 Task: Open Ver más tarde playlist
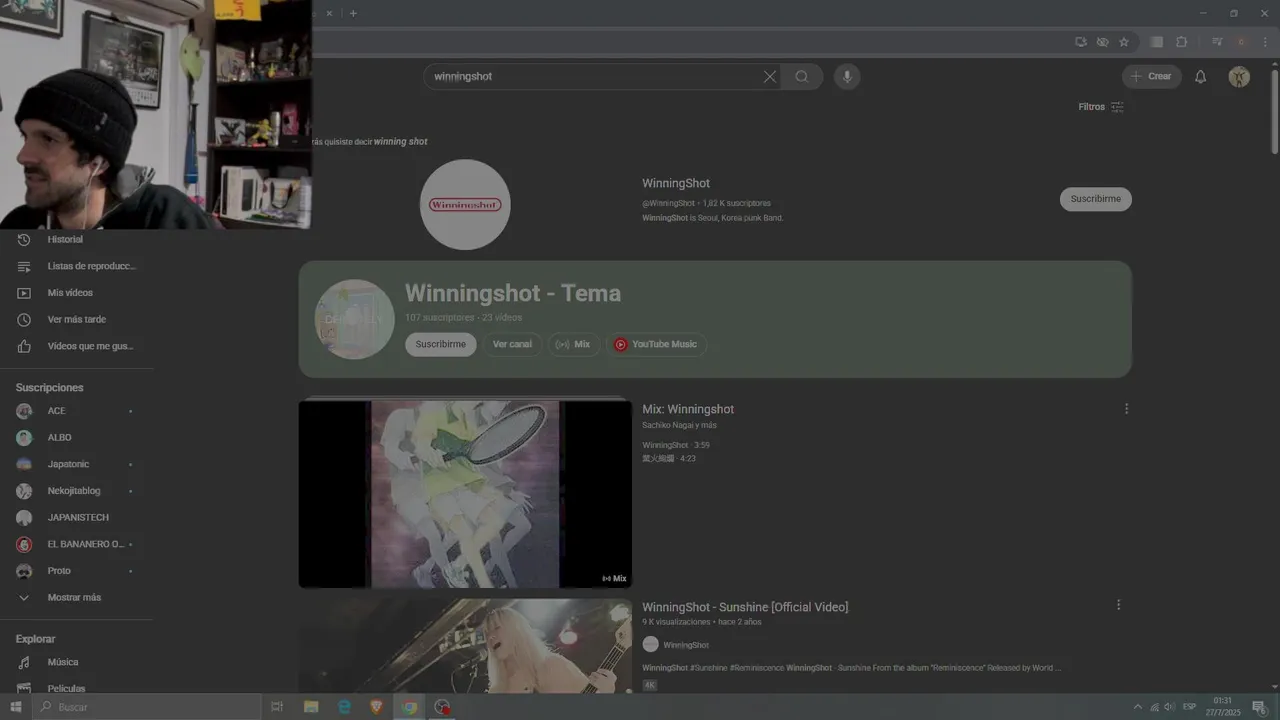pos(77,320)
